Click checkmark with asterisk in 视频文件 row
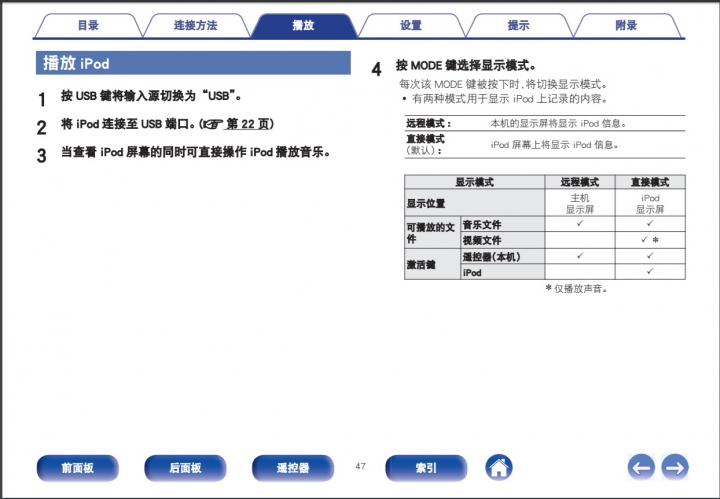The width and height of the screenshot is (720, 499). click(x=650, y=240)
